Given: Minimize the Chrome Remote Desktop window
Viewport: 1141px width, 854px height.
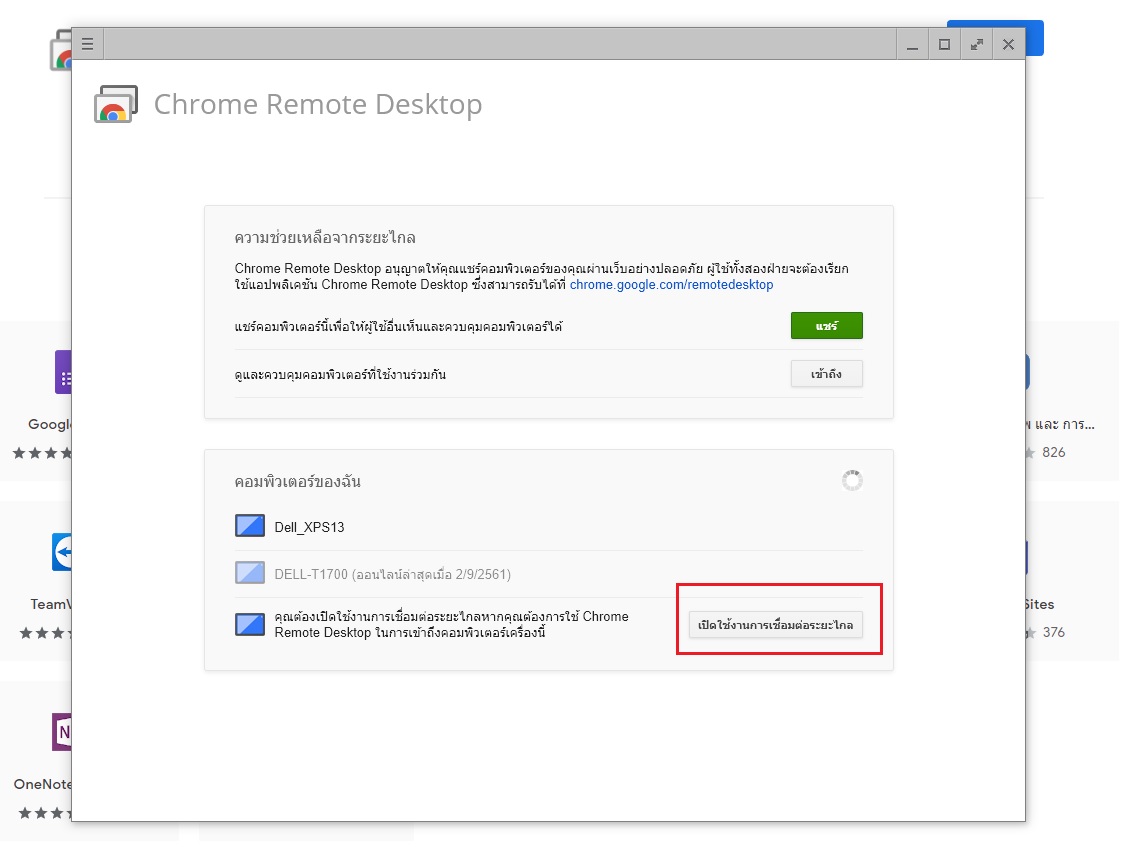Looking at the screenshot, I should click(x=913, y=44).
